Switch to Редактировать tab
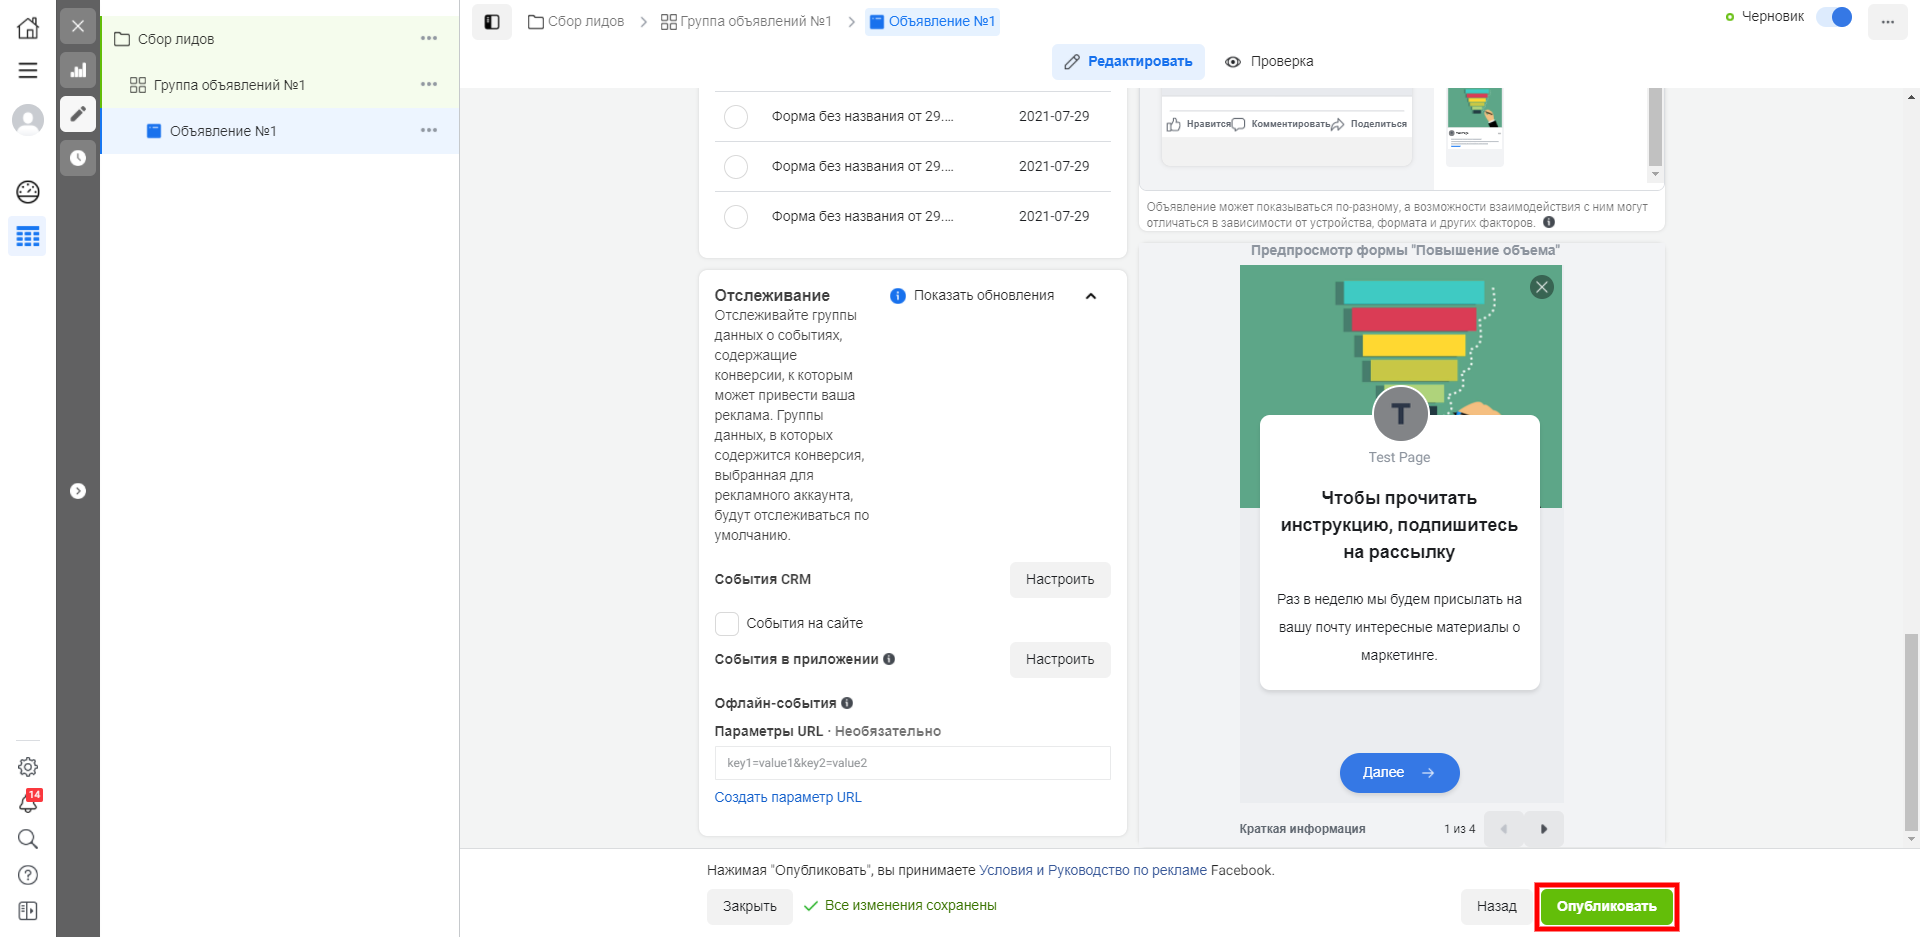 point(1128,62)
